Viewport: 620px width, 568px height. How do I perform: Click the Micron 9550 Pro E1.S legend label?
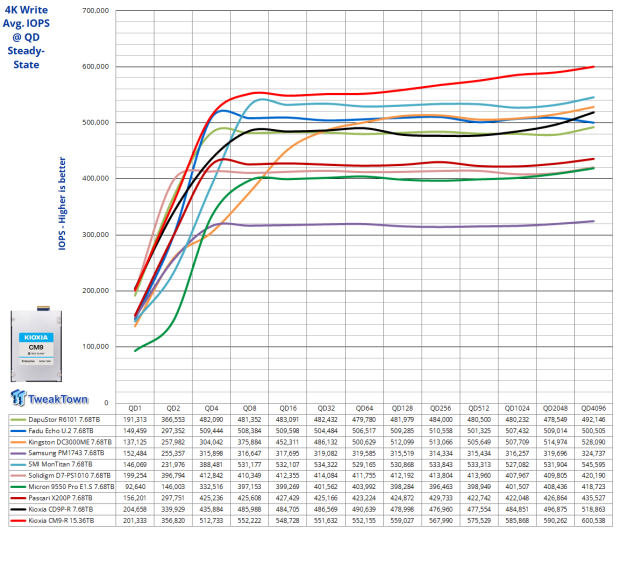click(71, 487)
